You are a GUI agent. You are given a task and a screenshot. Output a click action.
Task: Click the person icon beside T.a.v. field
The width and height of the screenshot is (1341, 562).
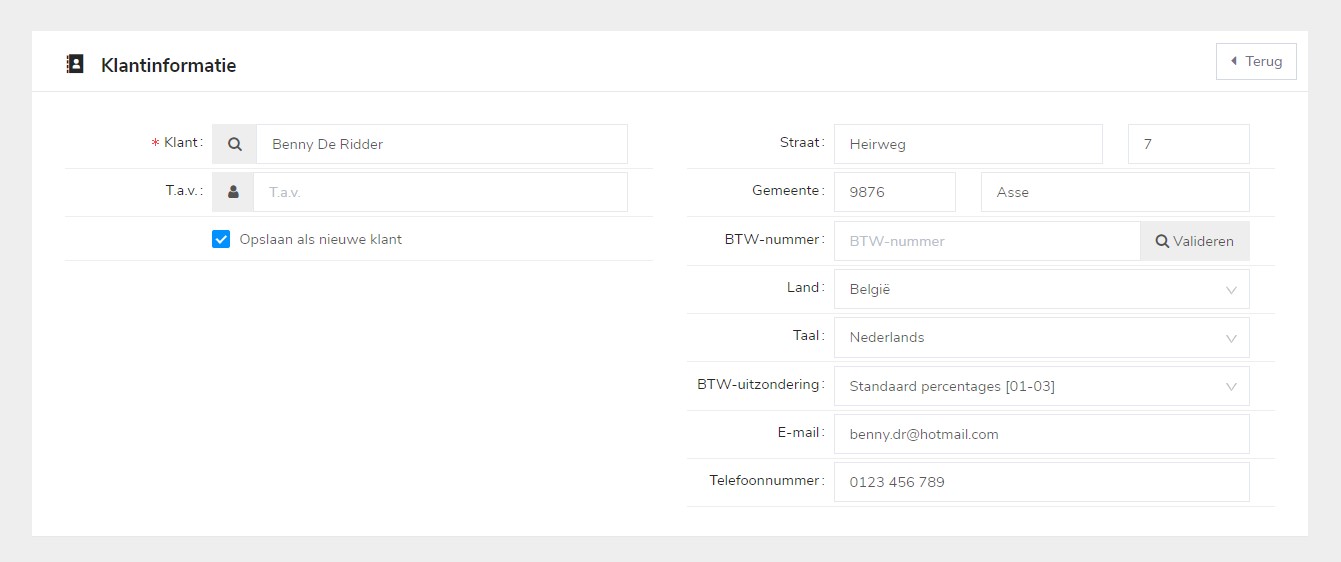(x=233, y=192)
